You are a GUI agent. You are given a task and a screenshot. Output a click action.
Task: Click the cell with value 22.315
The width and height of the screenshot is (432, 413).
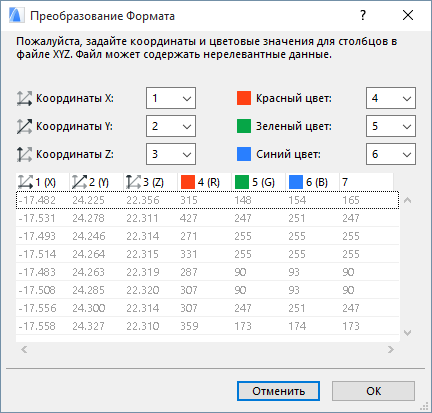click(143, 254)
